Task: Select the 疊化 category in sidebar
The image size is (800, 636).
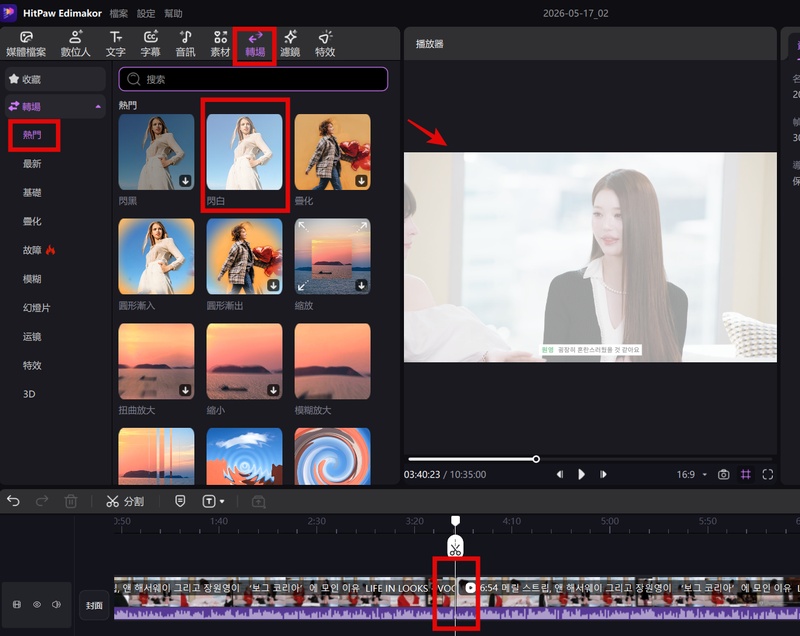Action: click(x=32, y=221)
